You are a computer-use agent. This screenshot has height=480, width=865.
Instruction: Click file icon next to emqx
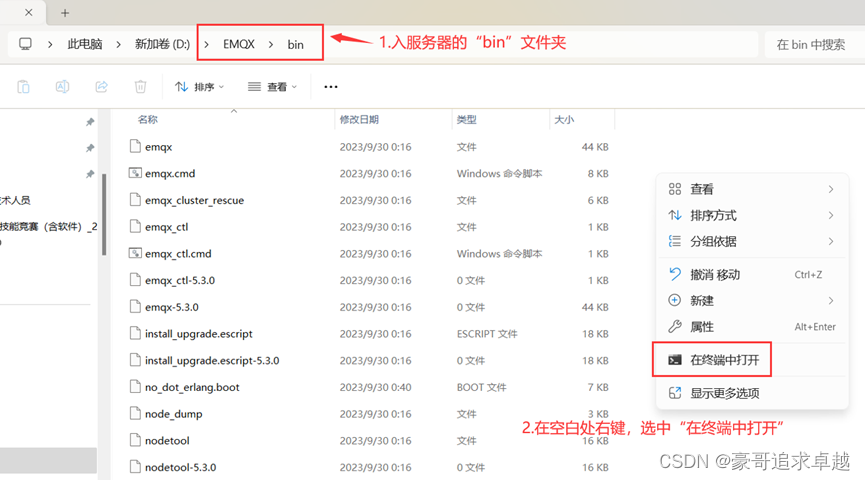coord(135,146)
